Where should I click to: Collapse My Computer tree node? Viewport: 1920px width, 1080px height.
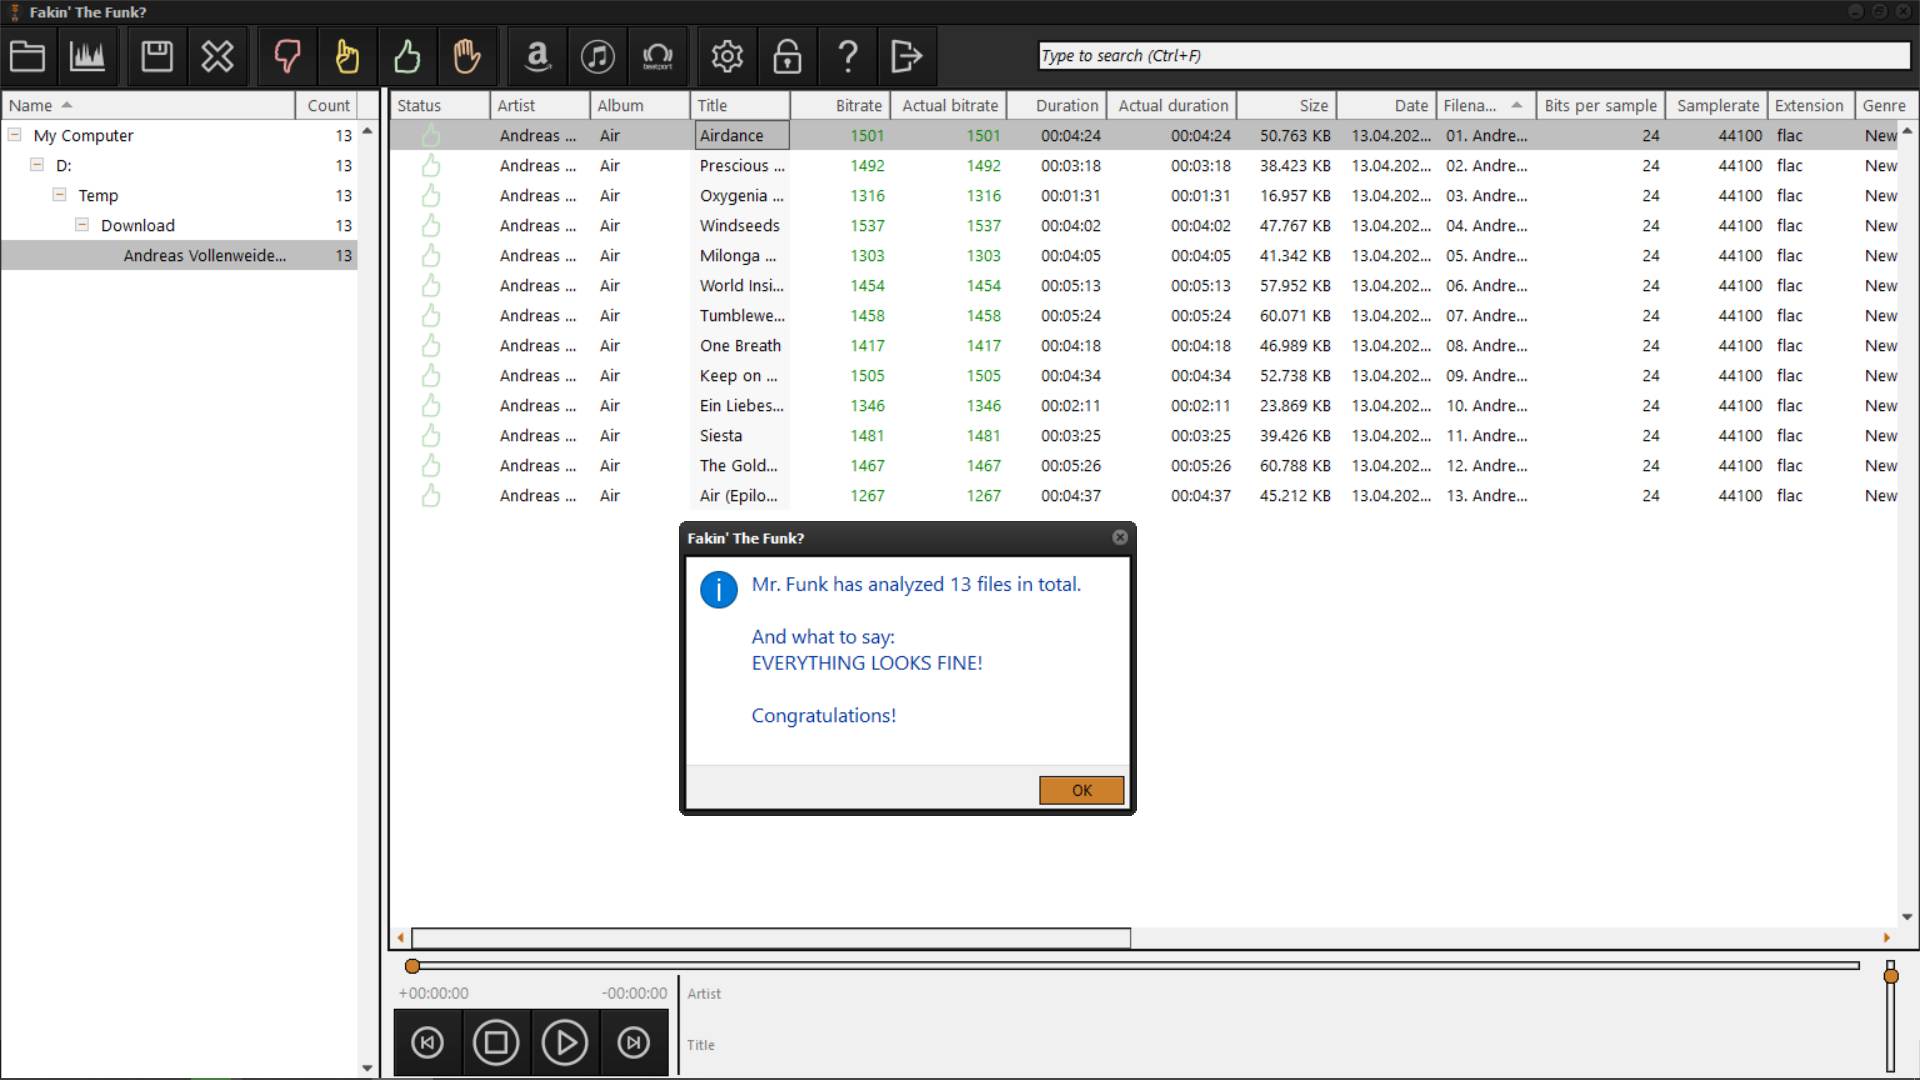point(15,134)
